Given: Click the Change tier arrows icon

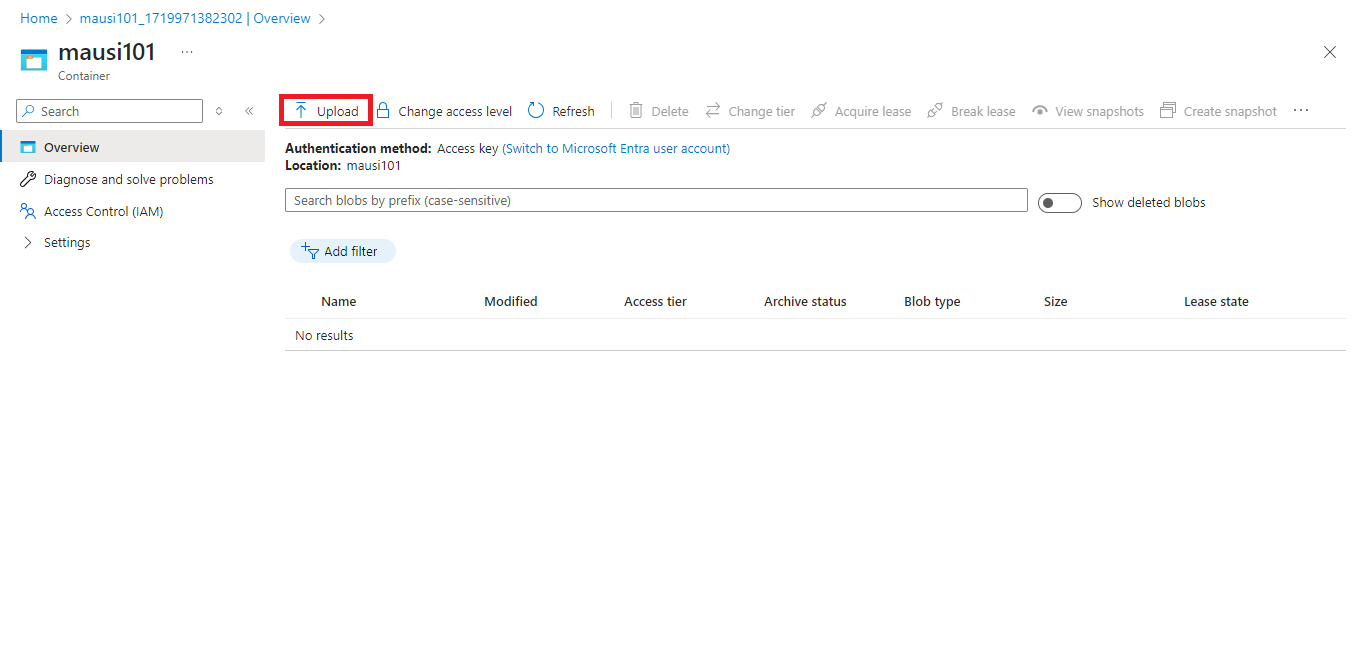Looking at the screenshot, I should point(713,111).
